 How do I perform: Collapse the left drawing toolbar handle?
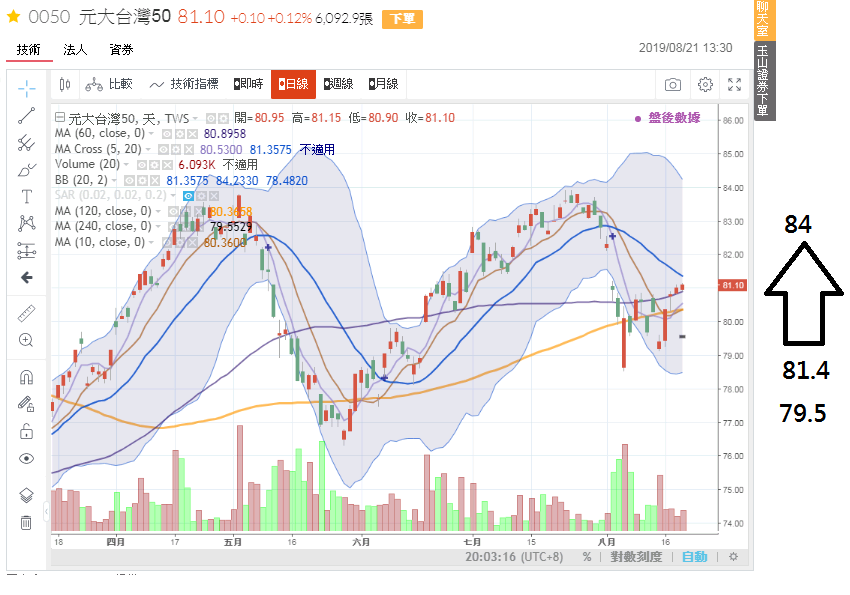(x=47, y=511)
